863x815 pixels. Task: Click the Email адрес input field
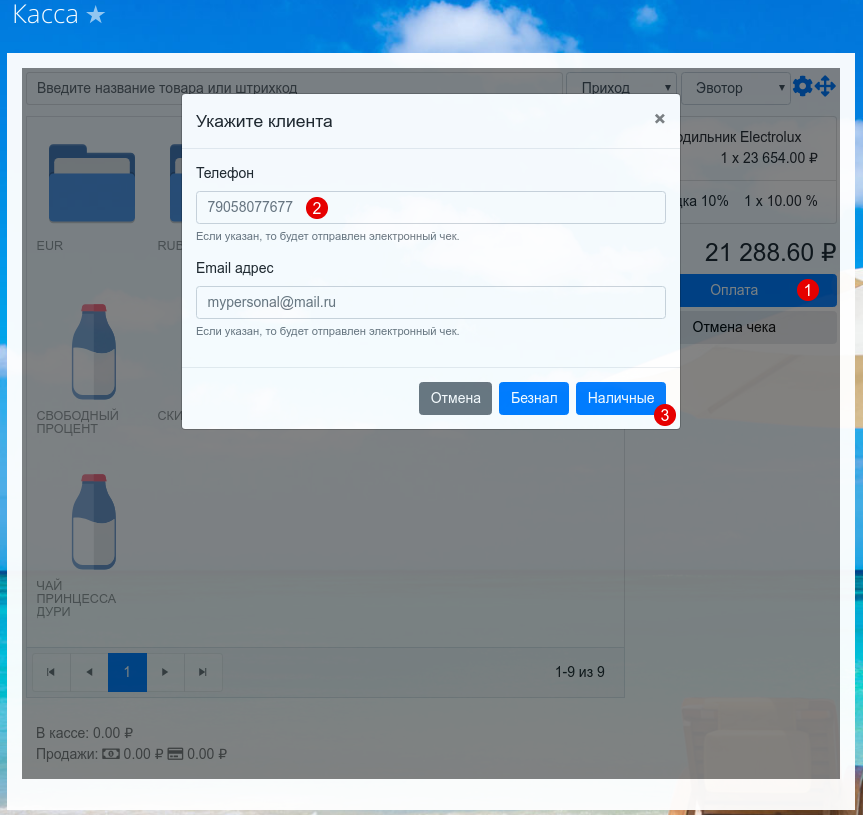(x=430, y=302)
